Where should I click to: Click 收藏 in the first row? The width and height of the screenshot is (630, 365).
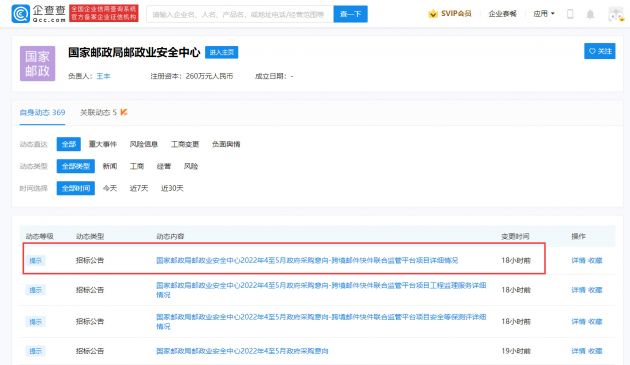click(595, 260)
